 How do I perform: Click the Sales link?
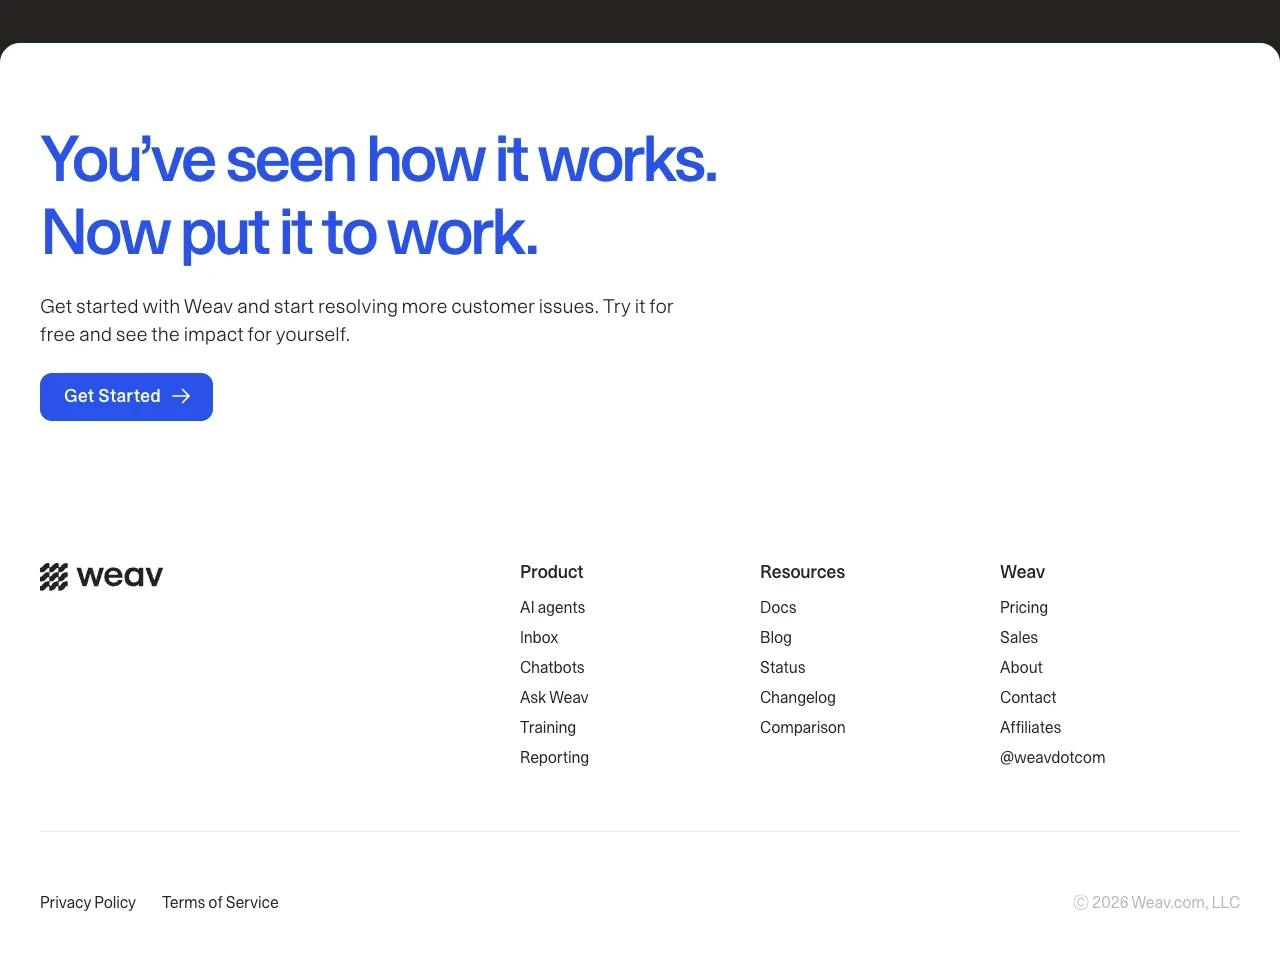(x=1019, y=637)
